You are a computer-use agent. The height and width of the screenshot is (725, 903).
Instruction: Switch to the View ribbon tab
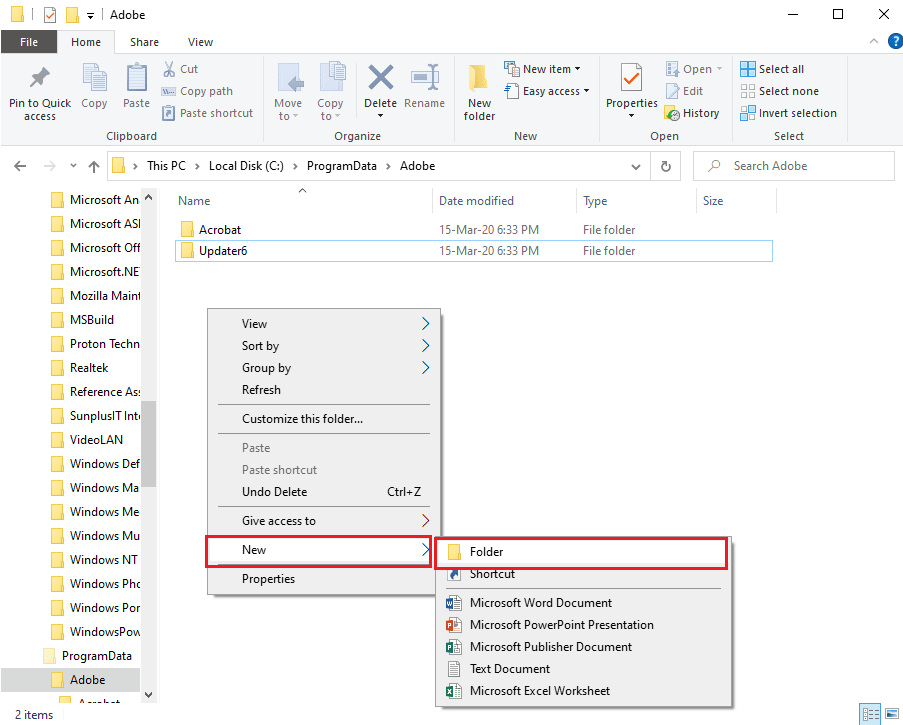(200, 42)
